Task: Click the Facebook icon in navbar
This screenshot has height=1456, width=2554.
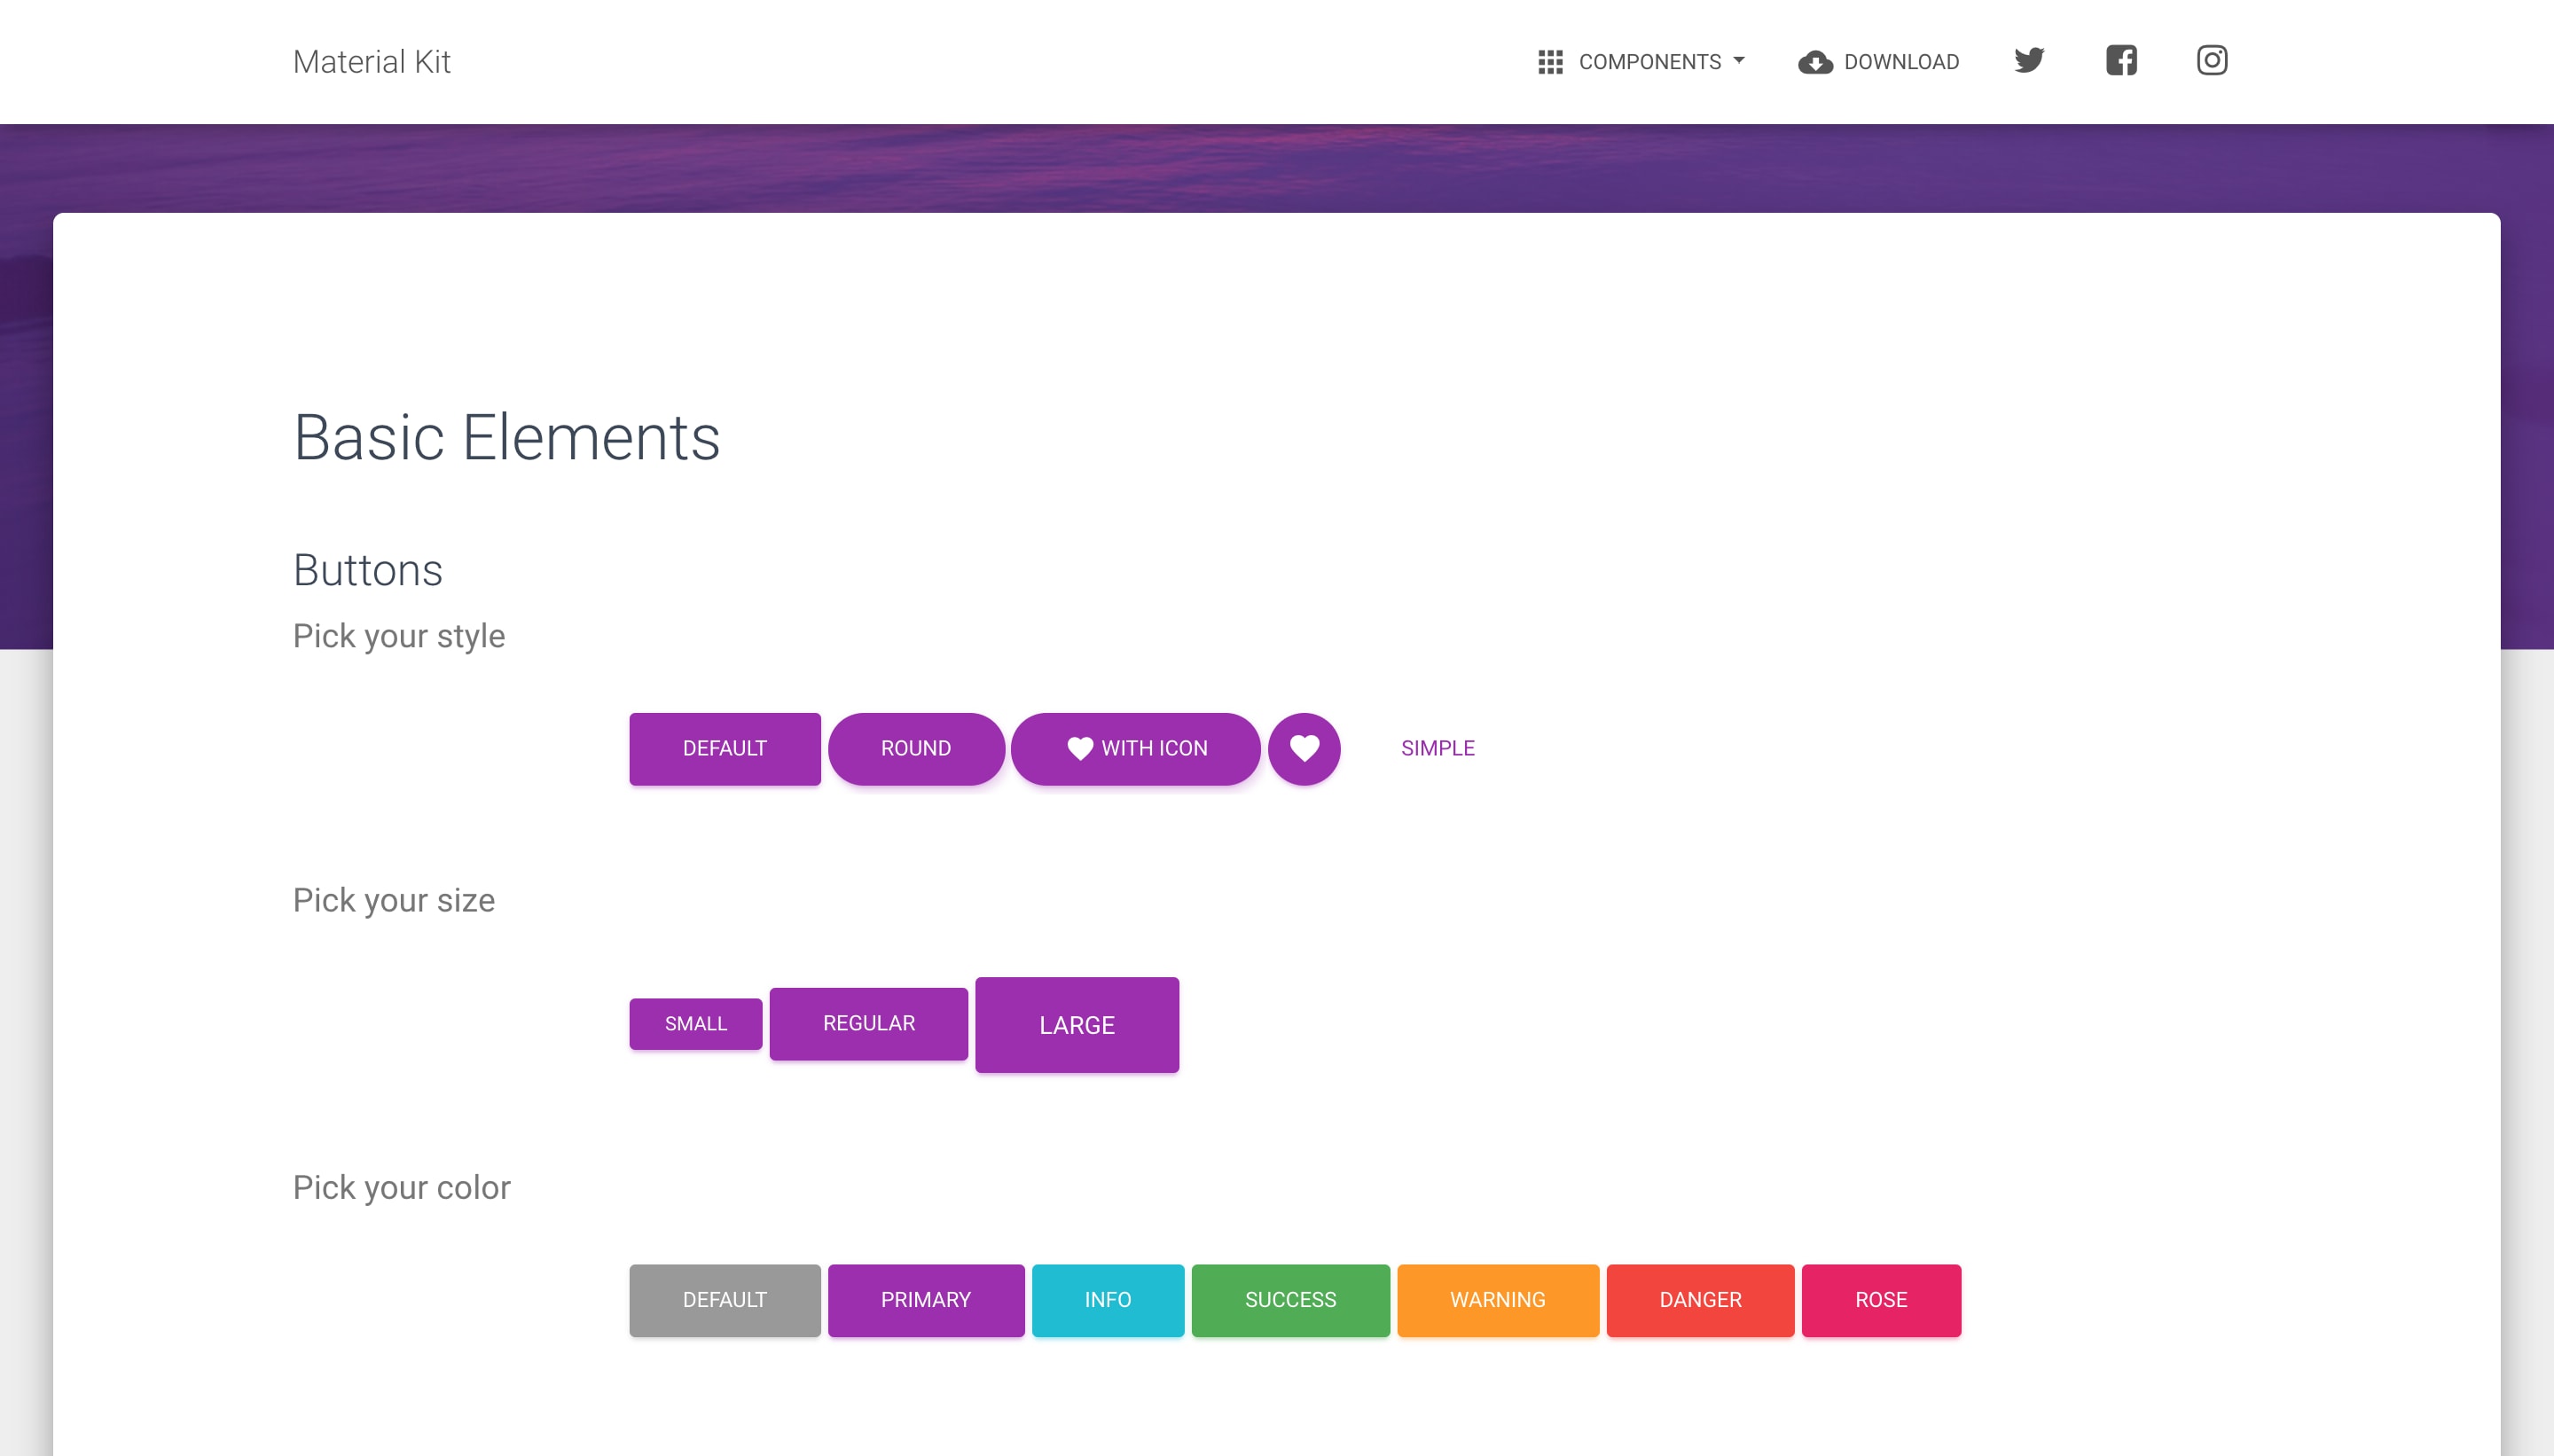Action: pyautogui.click(x=2121, y=60)
